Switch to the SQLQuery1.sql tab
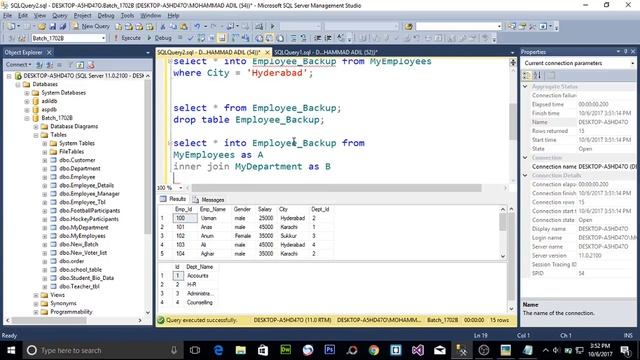640x360 pixels. pos(325,52)
